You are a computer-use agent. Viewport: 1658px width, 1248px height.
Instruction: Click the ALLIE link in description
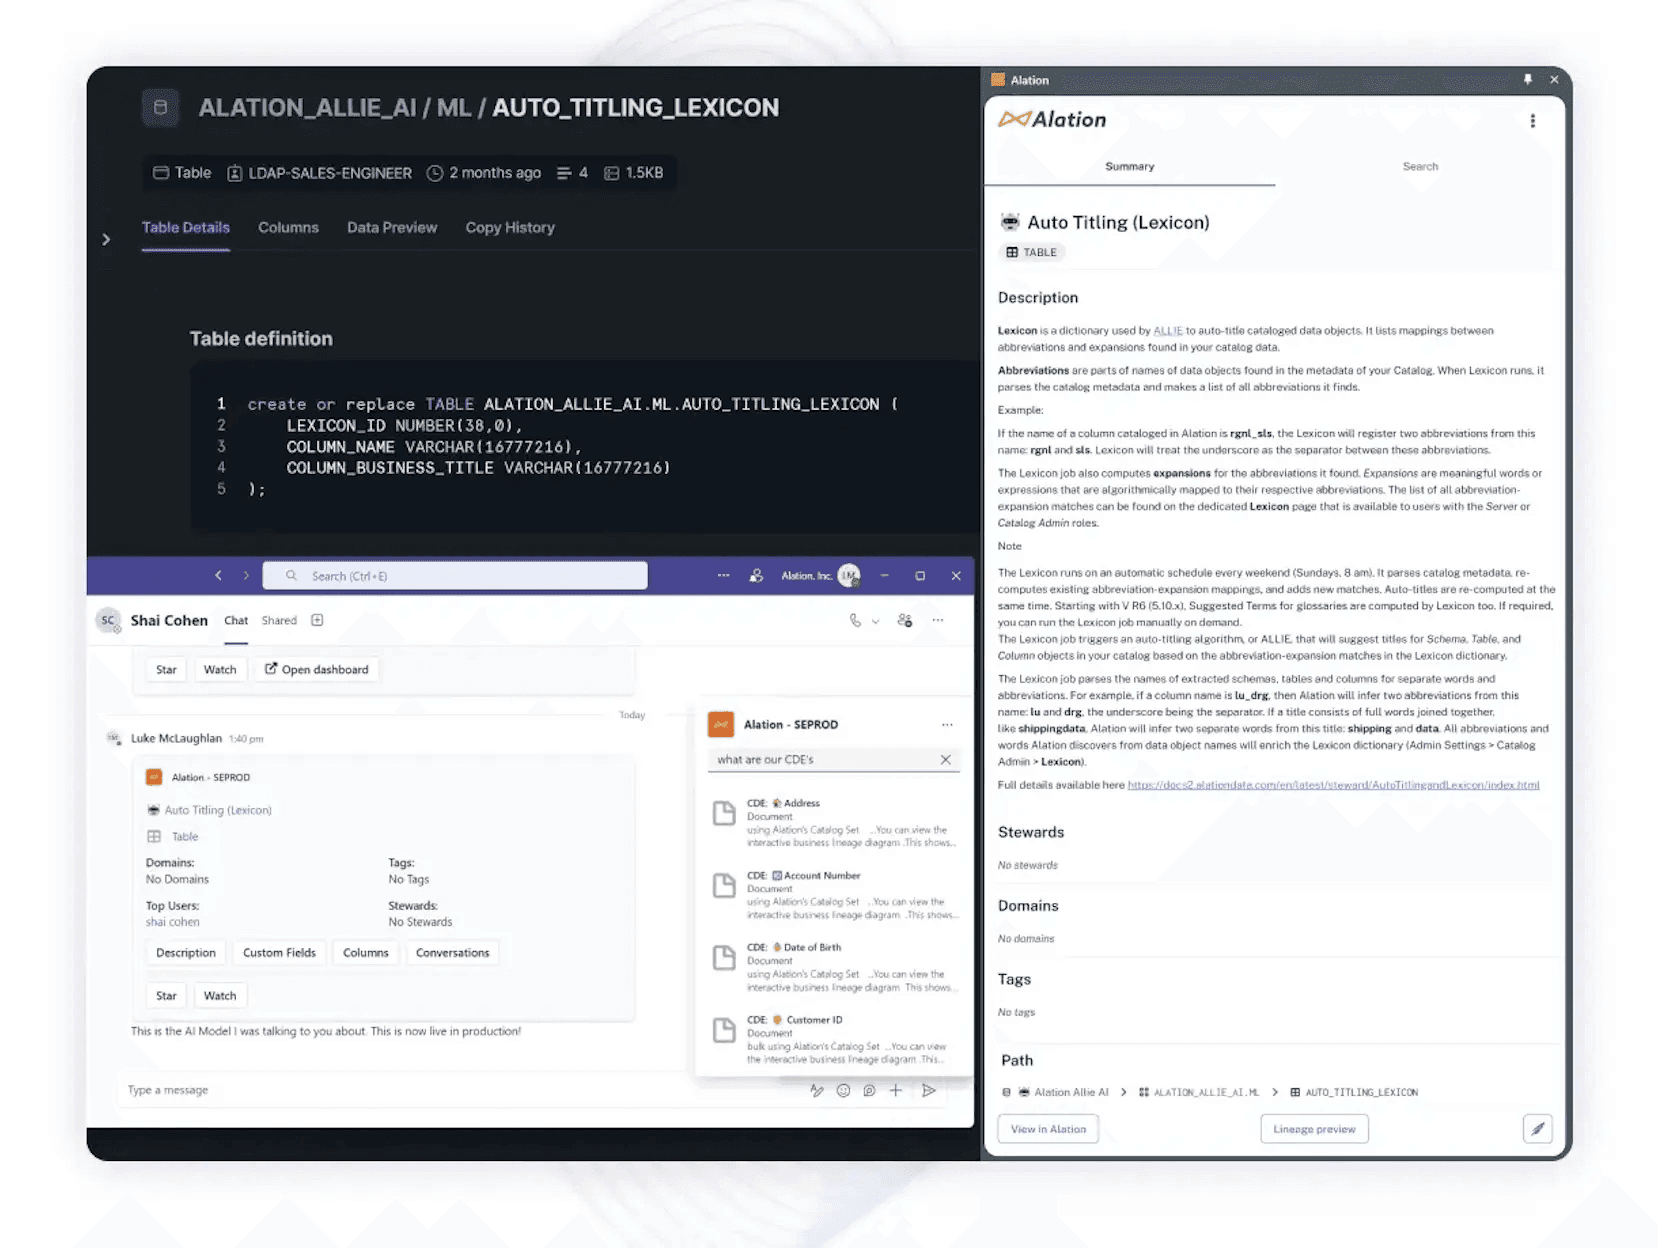tap(1168, 331)
